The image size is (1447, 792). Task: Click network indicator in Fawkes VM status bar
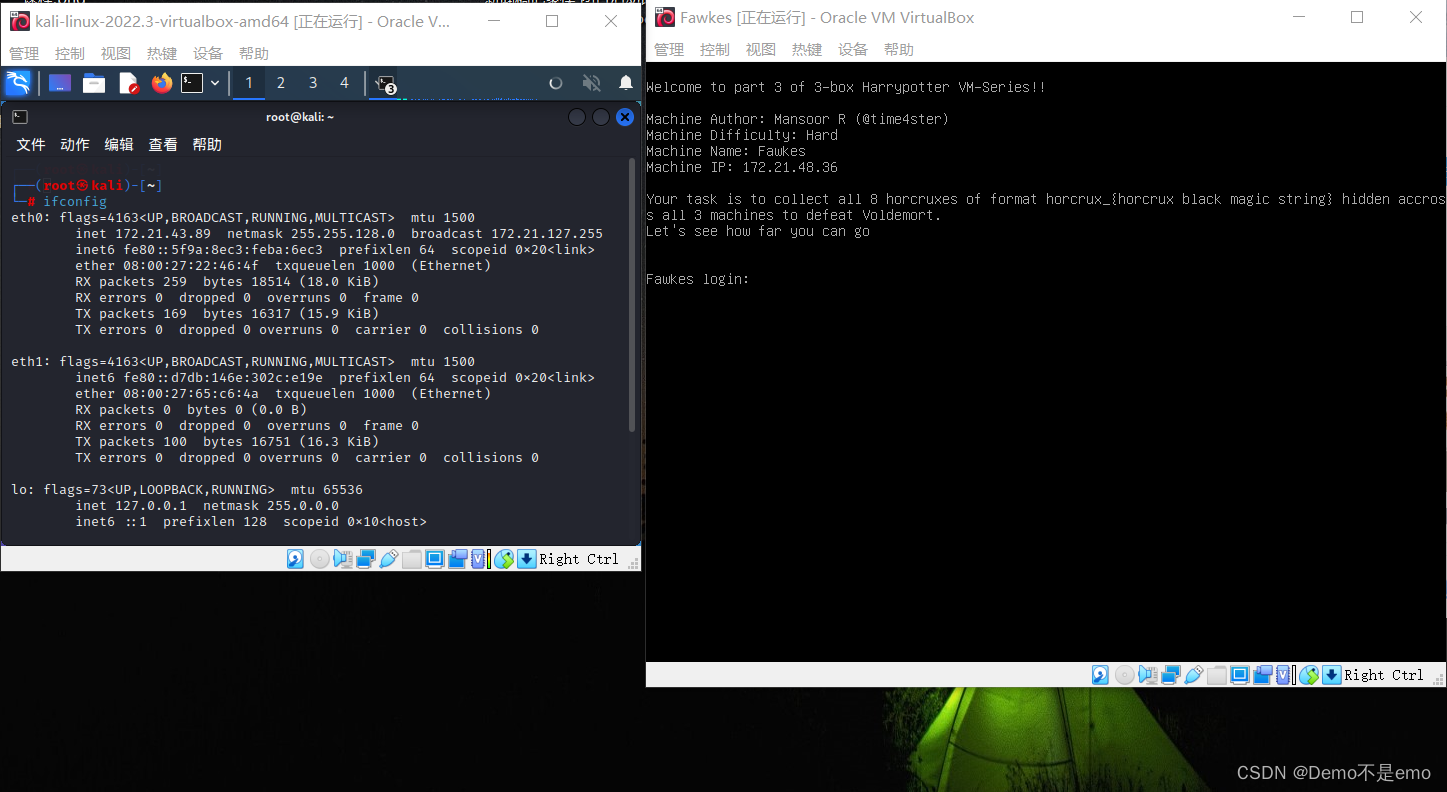[1171, 675]
